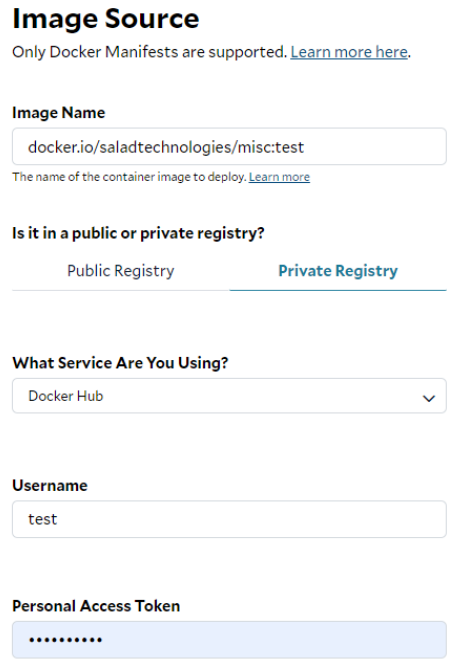Focus the Username text field

[229, 519]
